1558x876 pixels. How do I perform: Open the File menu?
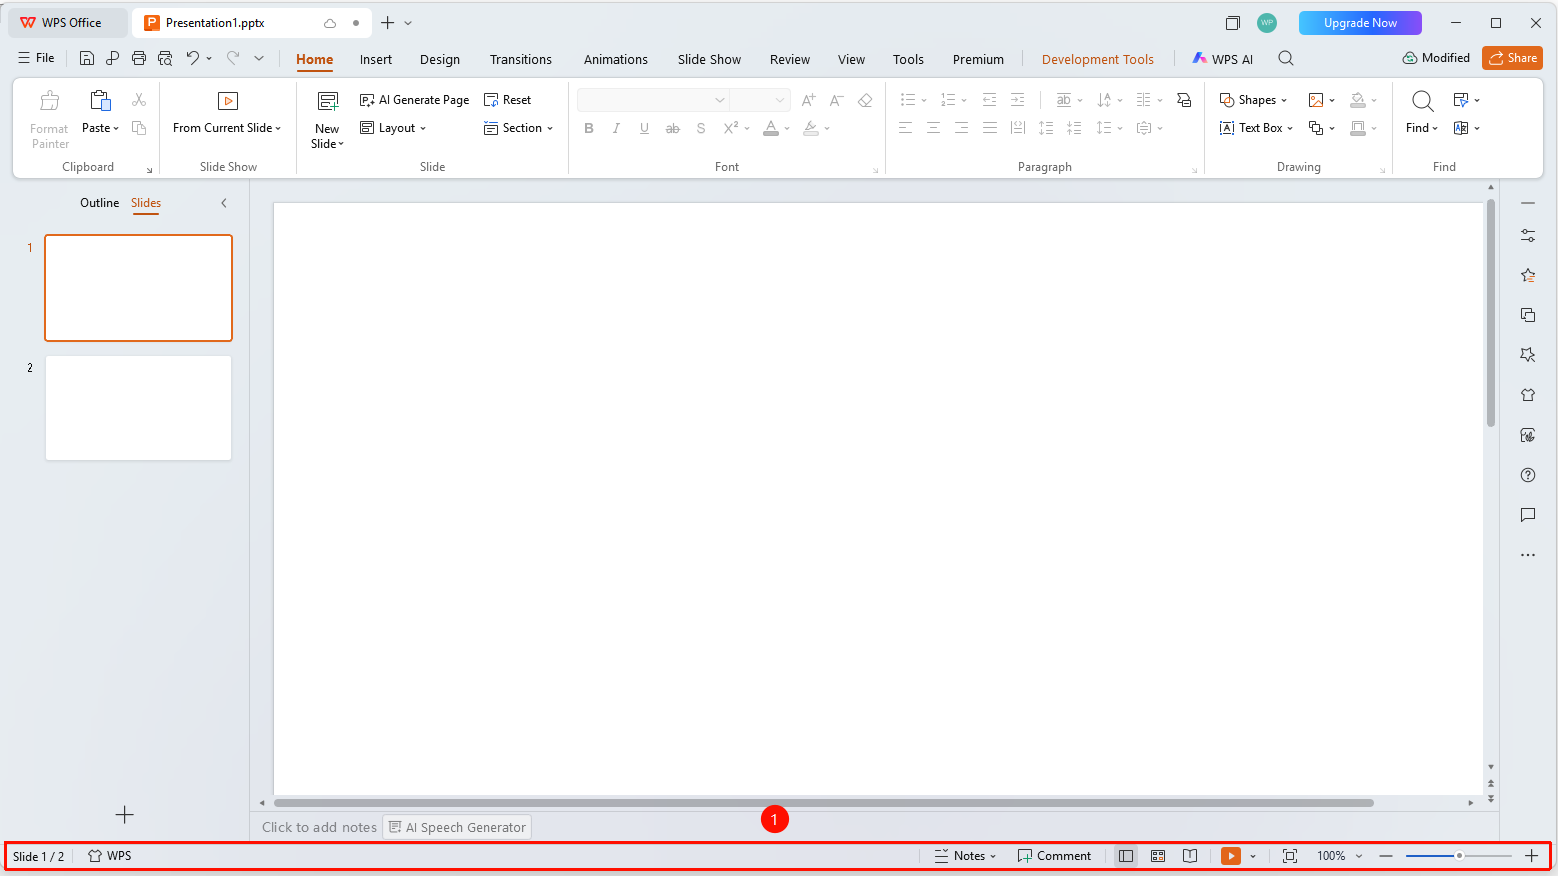pyautogui.click(x=36, y=58)
